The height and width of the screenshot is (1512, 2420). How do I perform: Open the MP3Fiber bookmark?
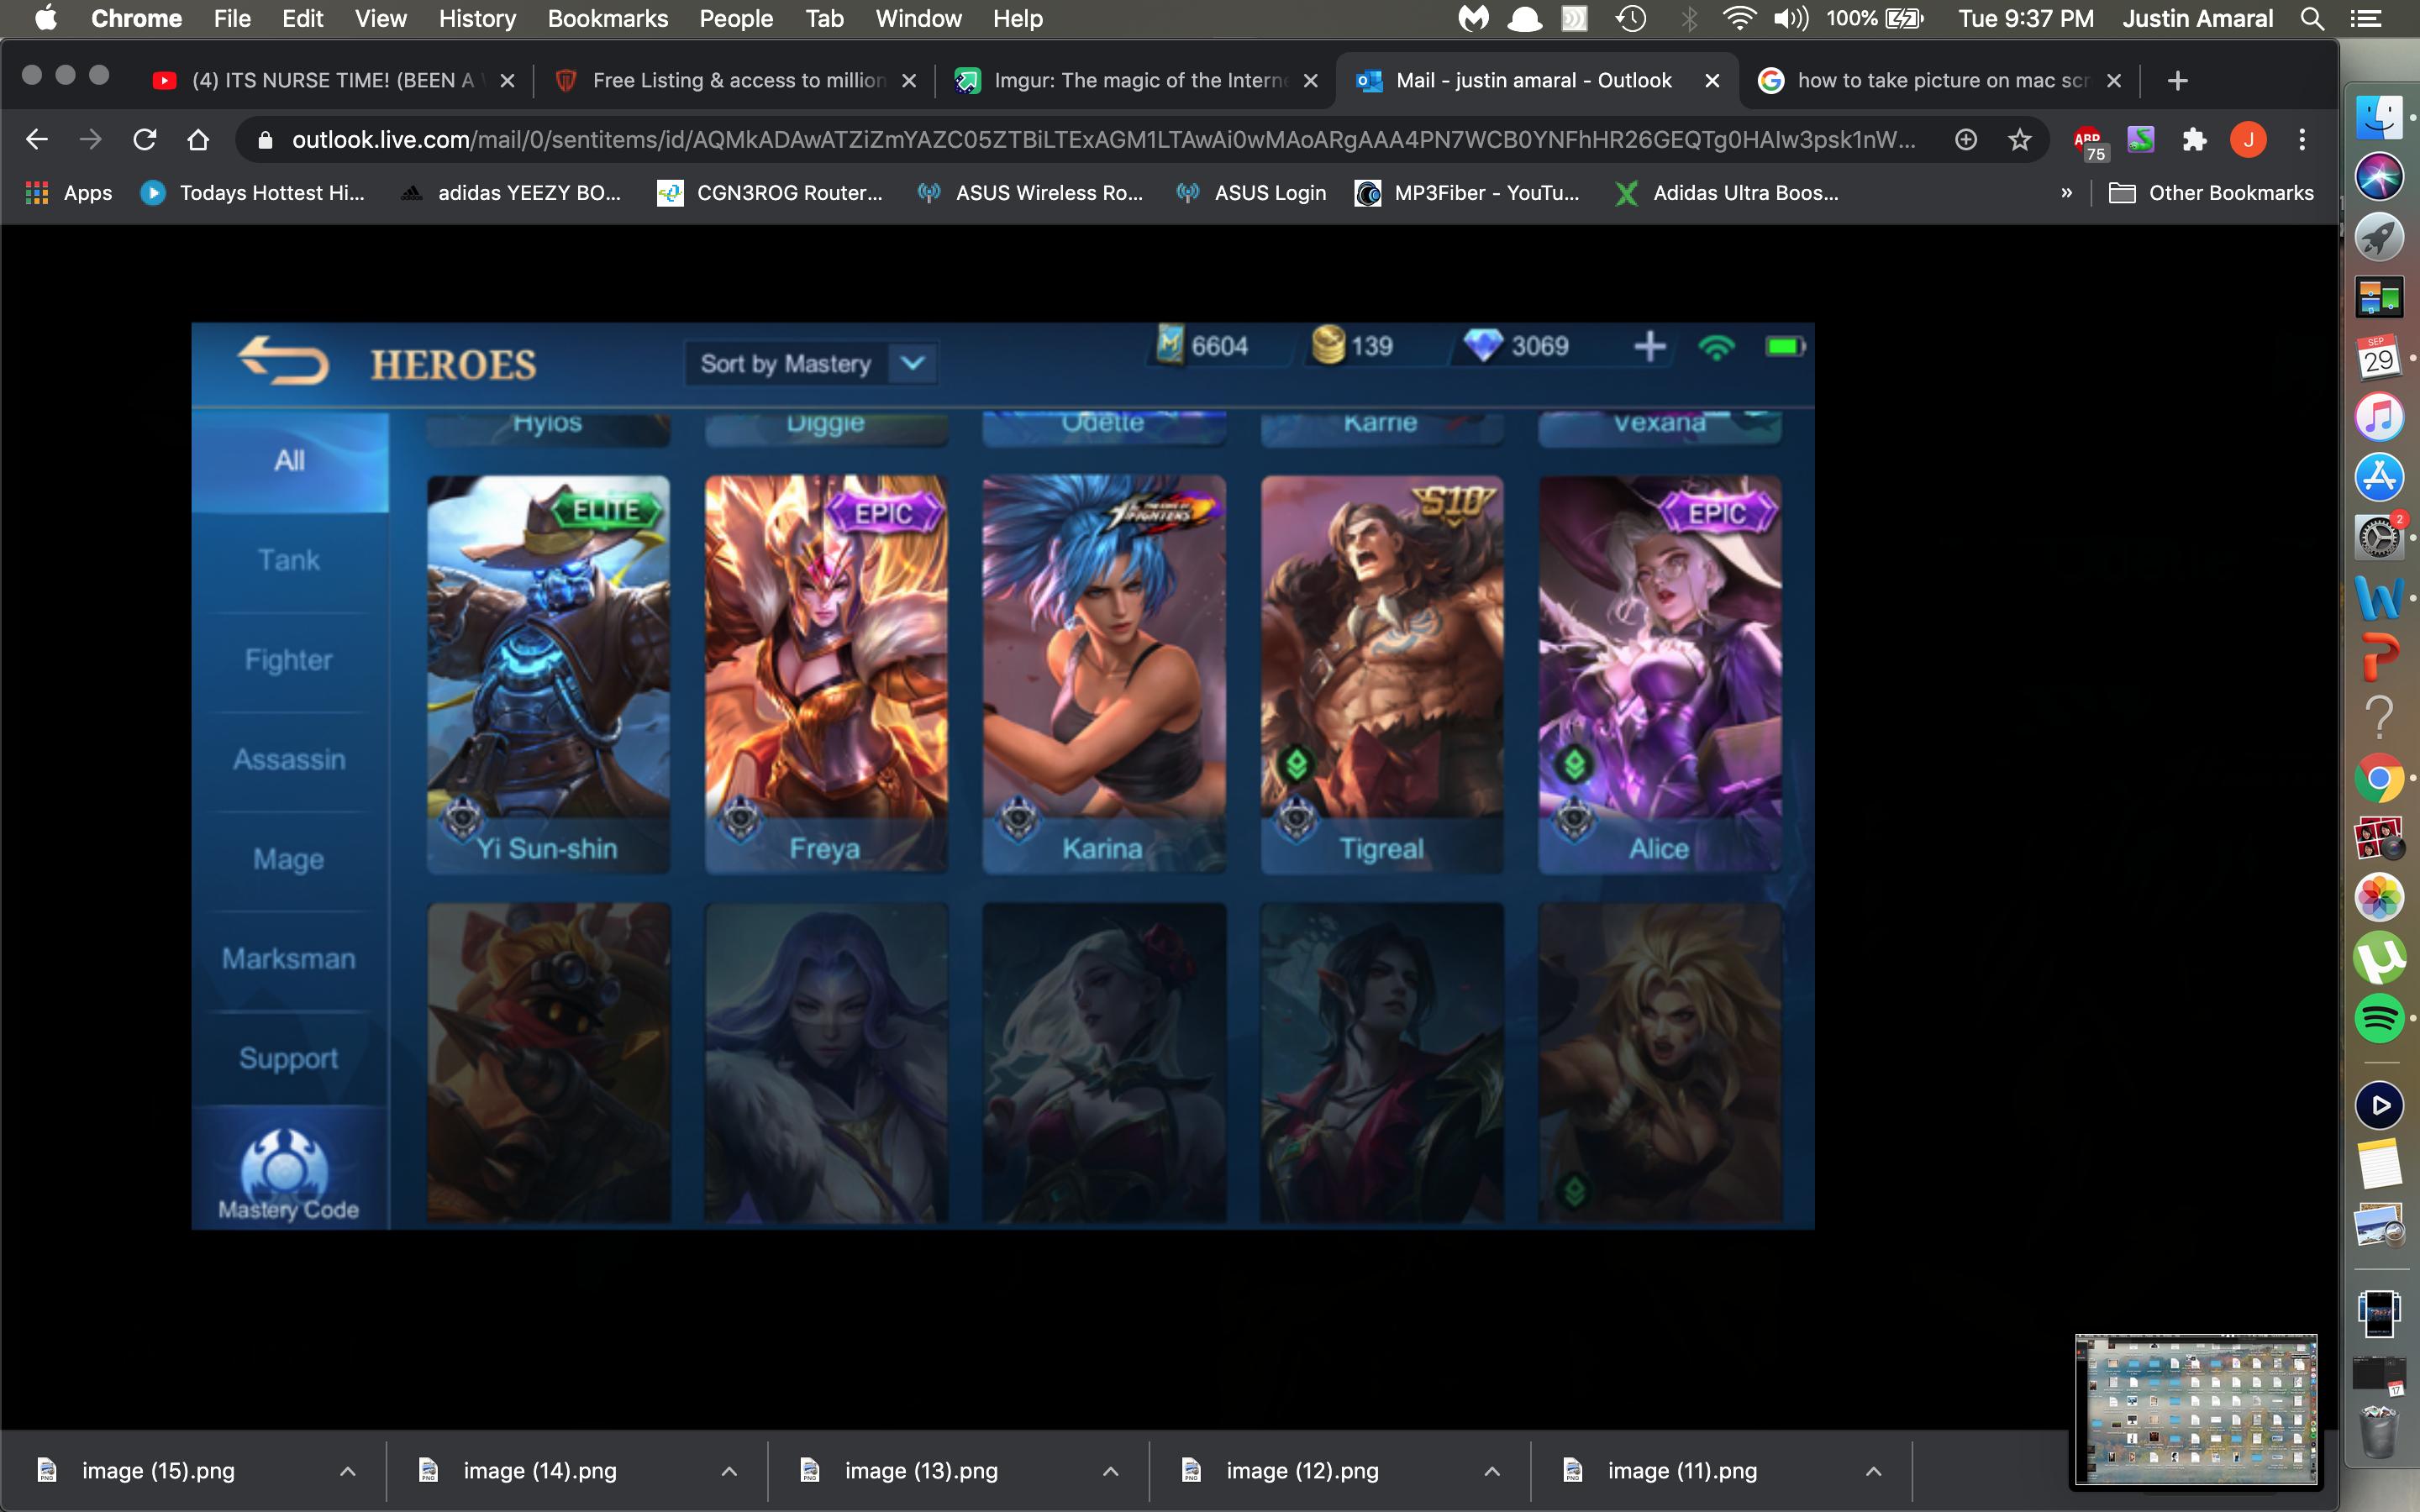pos(1467,193)
